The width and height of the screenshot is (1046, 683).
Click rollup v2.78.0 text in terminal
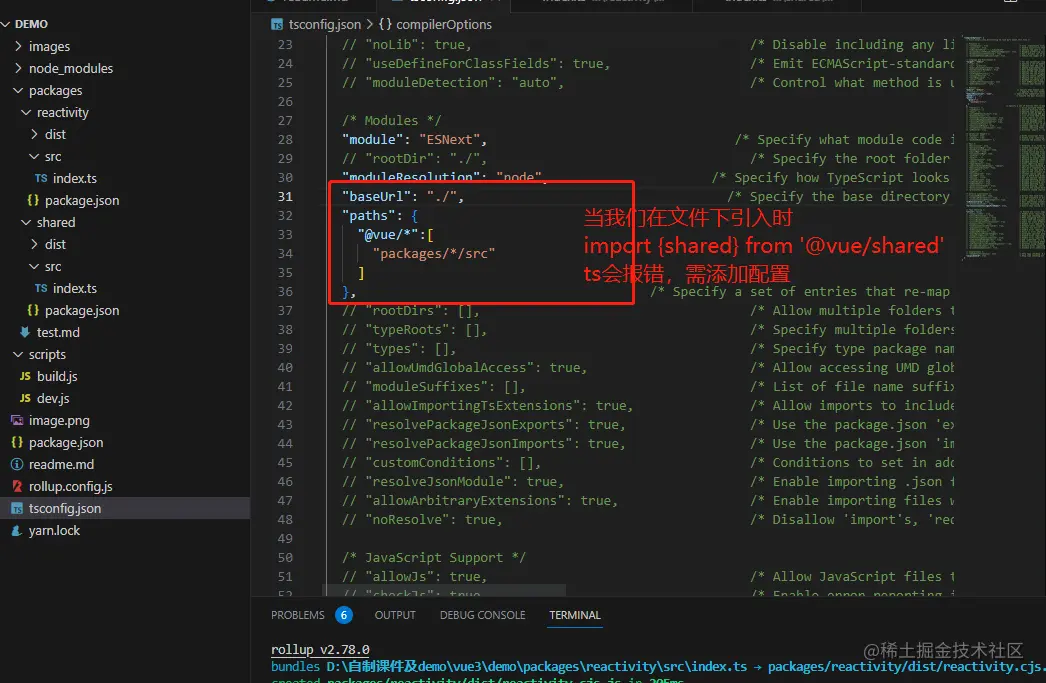click(320, 650)
